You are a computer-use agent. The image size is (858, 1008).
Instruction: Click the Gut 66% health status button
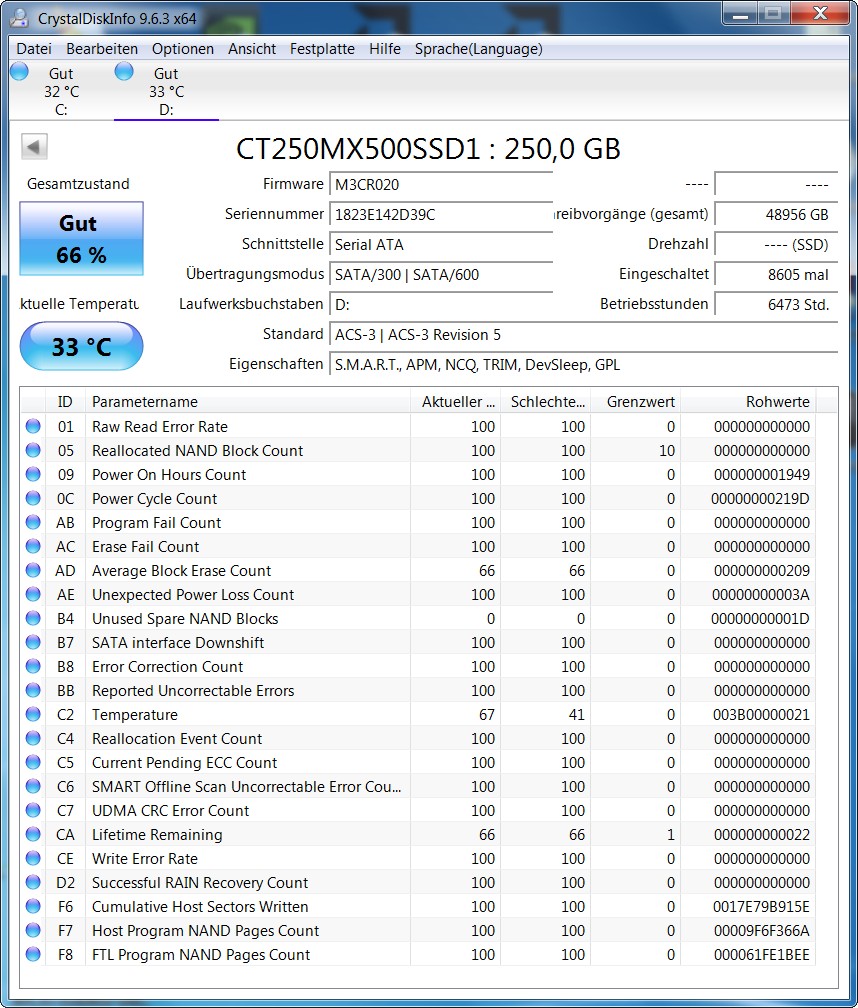[80, 238]
